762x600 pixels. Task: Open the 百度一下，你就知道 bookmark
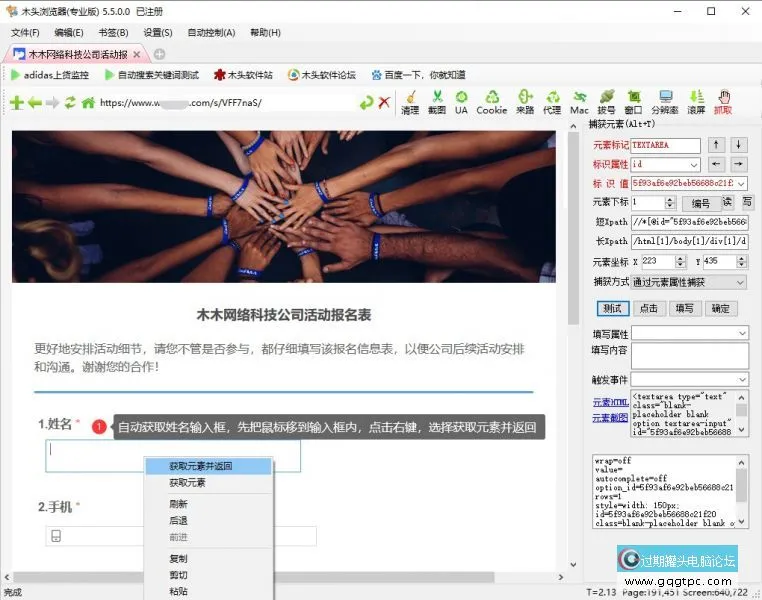click(x=418, y=75)
